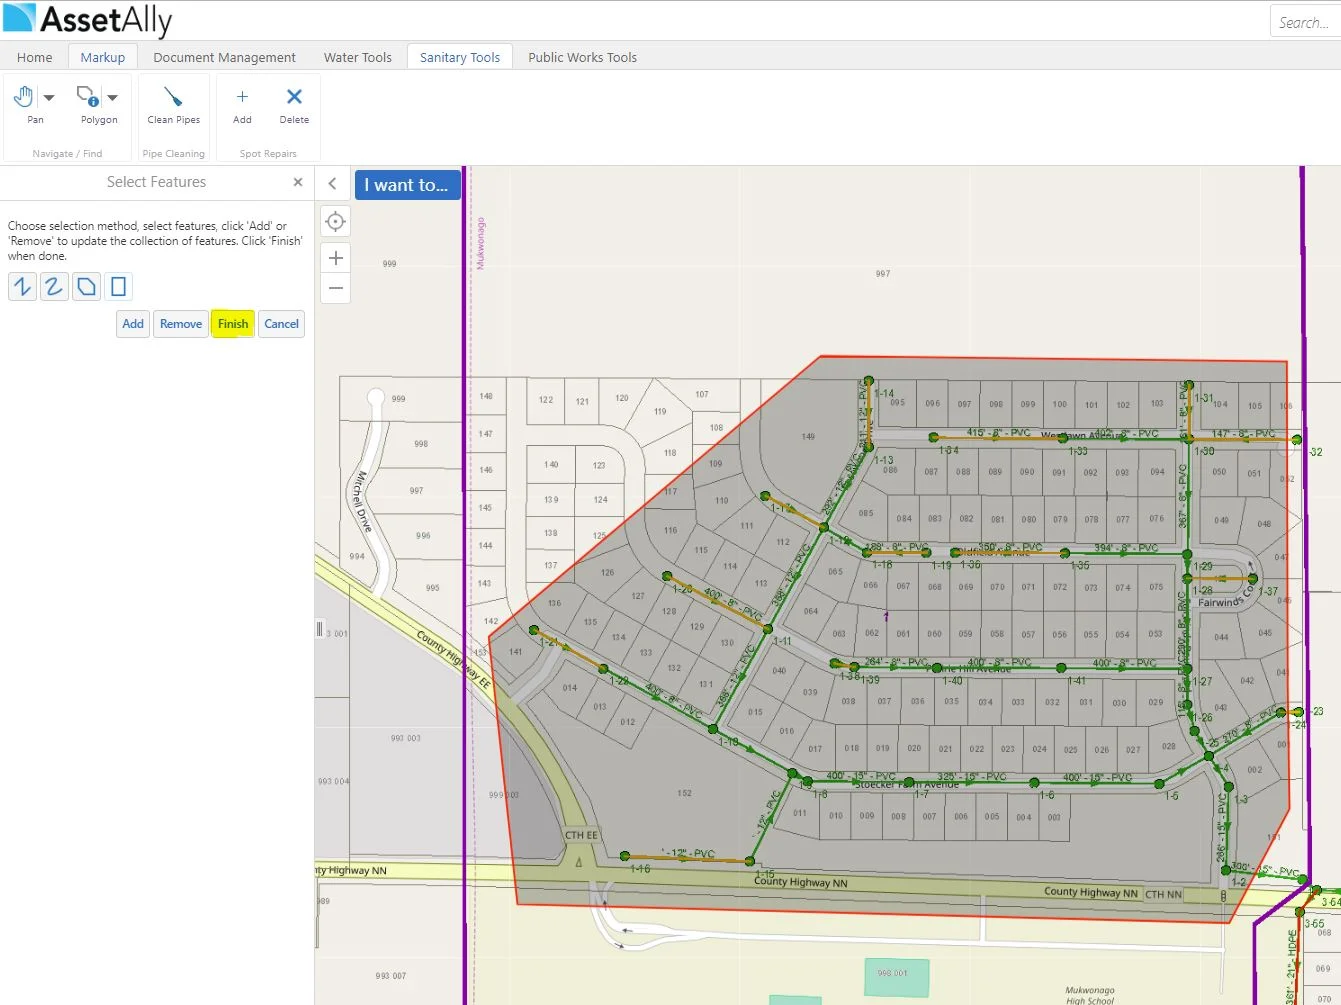This screenshot has height=1005, width=1341.
Task: Open the Document Management tab
Action: tap(224, 57)
